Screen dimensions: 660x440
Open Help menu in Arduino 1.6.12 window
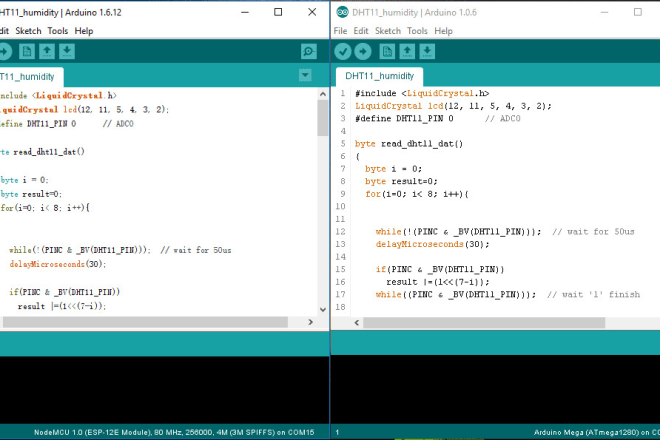(84, 31)
